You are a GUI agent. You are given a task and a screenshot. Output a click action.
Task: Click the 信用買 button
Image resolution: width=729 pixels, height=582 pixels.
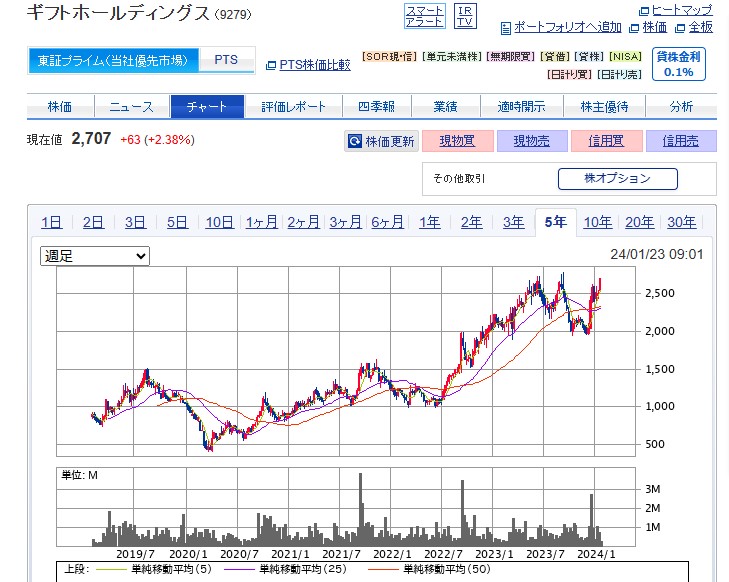pyautogui.click(x=606, y=141)
